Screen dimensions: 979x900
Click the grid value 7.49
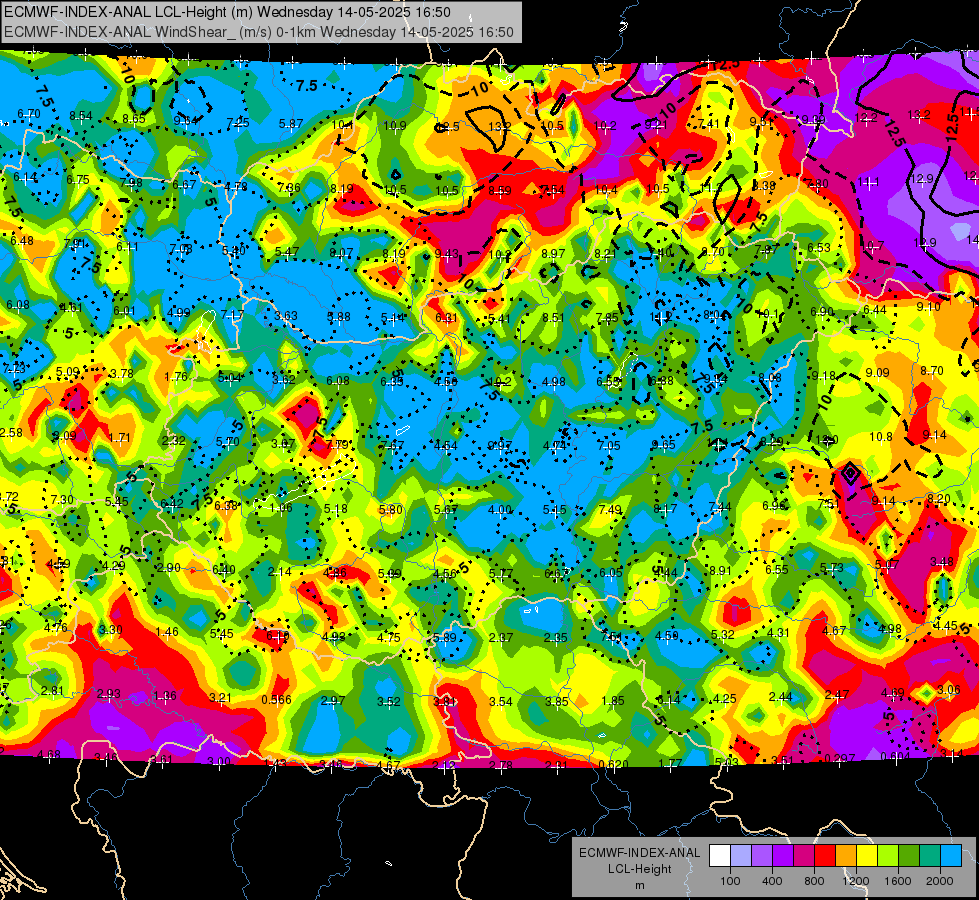tap(610, 510)
